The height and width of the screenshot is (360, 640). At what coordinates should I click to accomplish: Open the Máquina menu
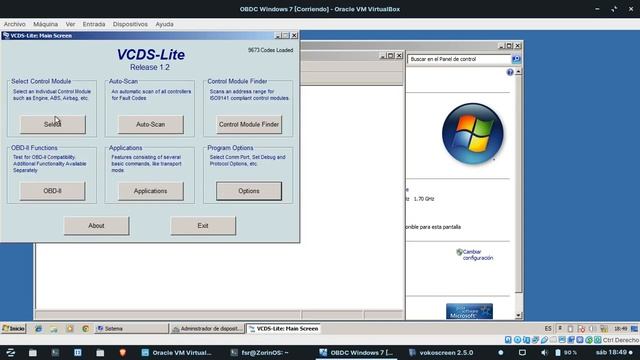pyautogui.click(x=45, y=24)
